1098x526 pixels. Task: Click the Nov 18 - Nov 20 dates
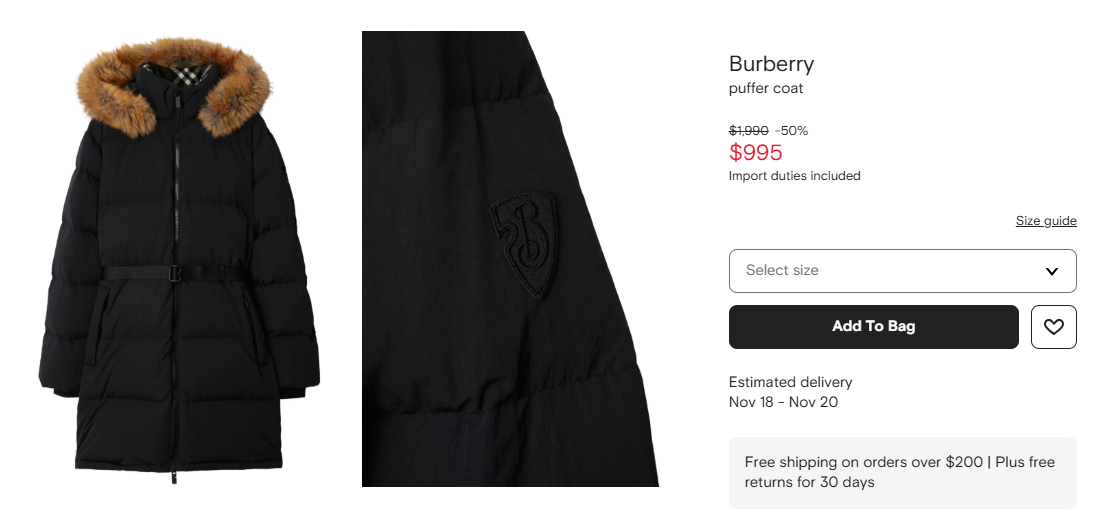coord(783,402)
